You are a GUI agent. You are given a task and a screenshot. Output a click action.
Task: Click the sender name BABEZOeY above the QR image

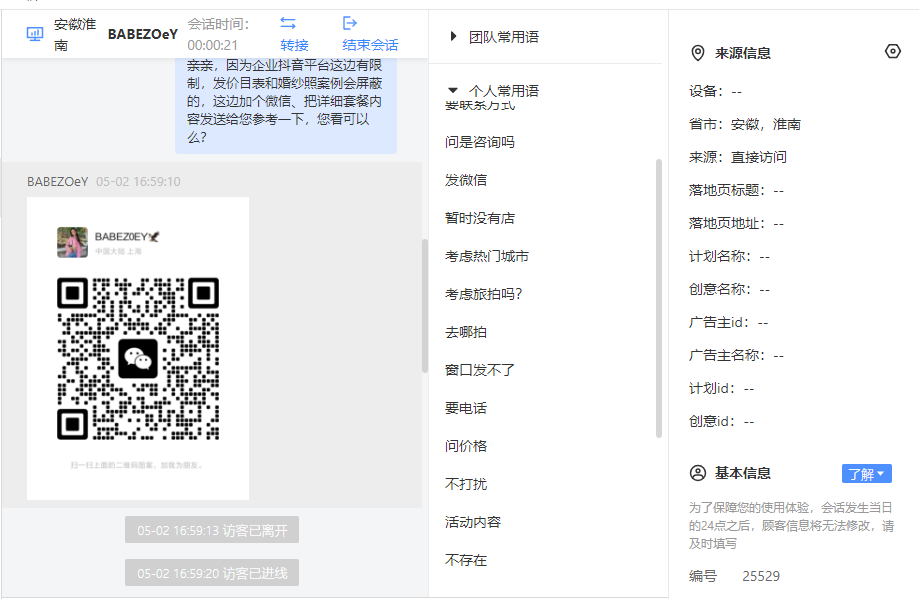point(57,182)
